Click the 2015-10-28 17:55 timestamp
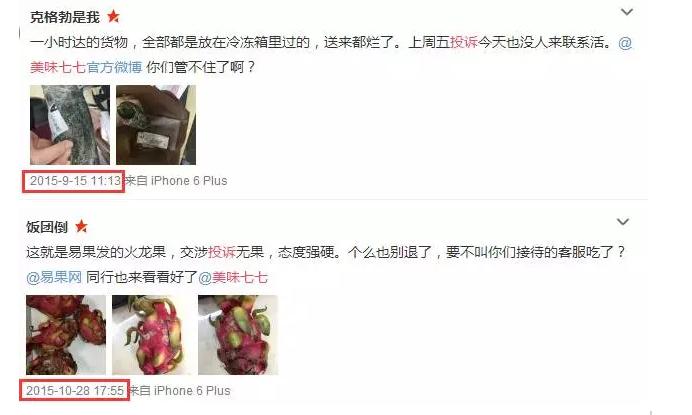 (75, 391)
